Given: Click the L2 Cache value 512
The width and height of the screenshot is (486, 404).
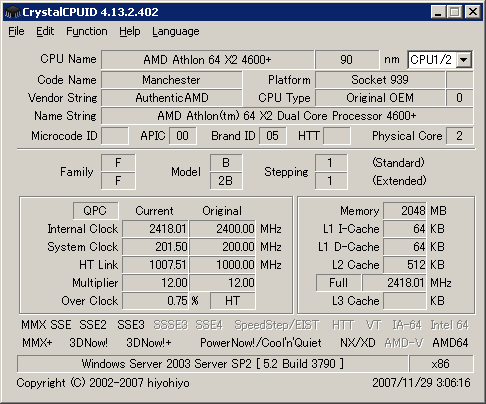Looking at the screenshot, I should point(405,265).
